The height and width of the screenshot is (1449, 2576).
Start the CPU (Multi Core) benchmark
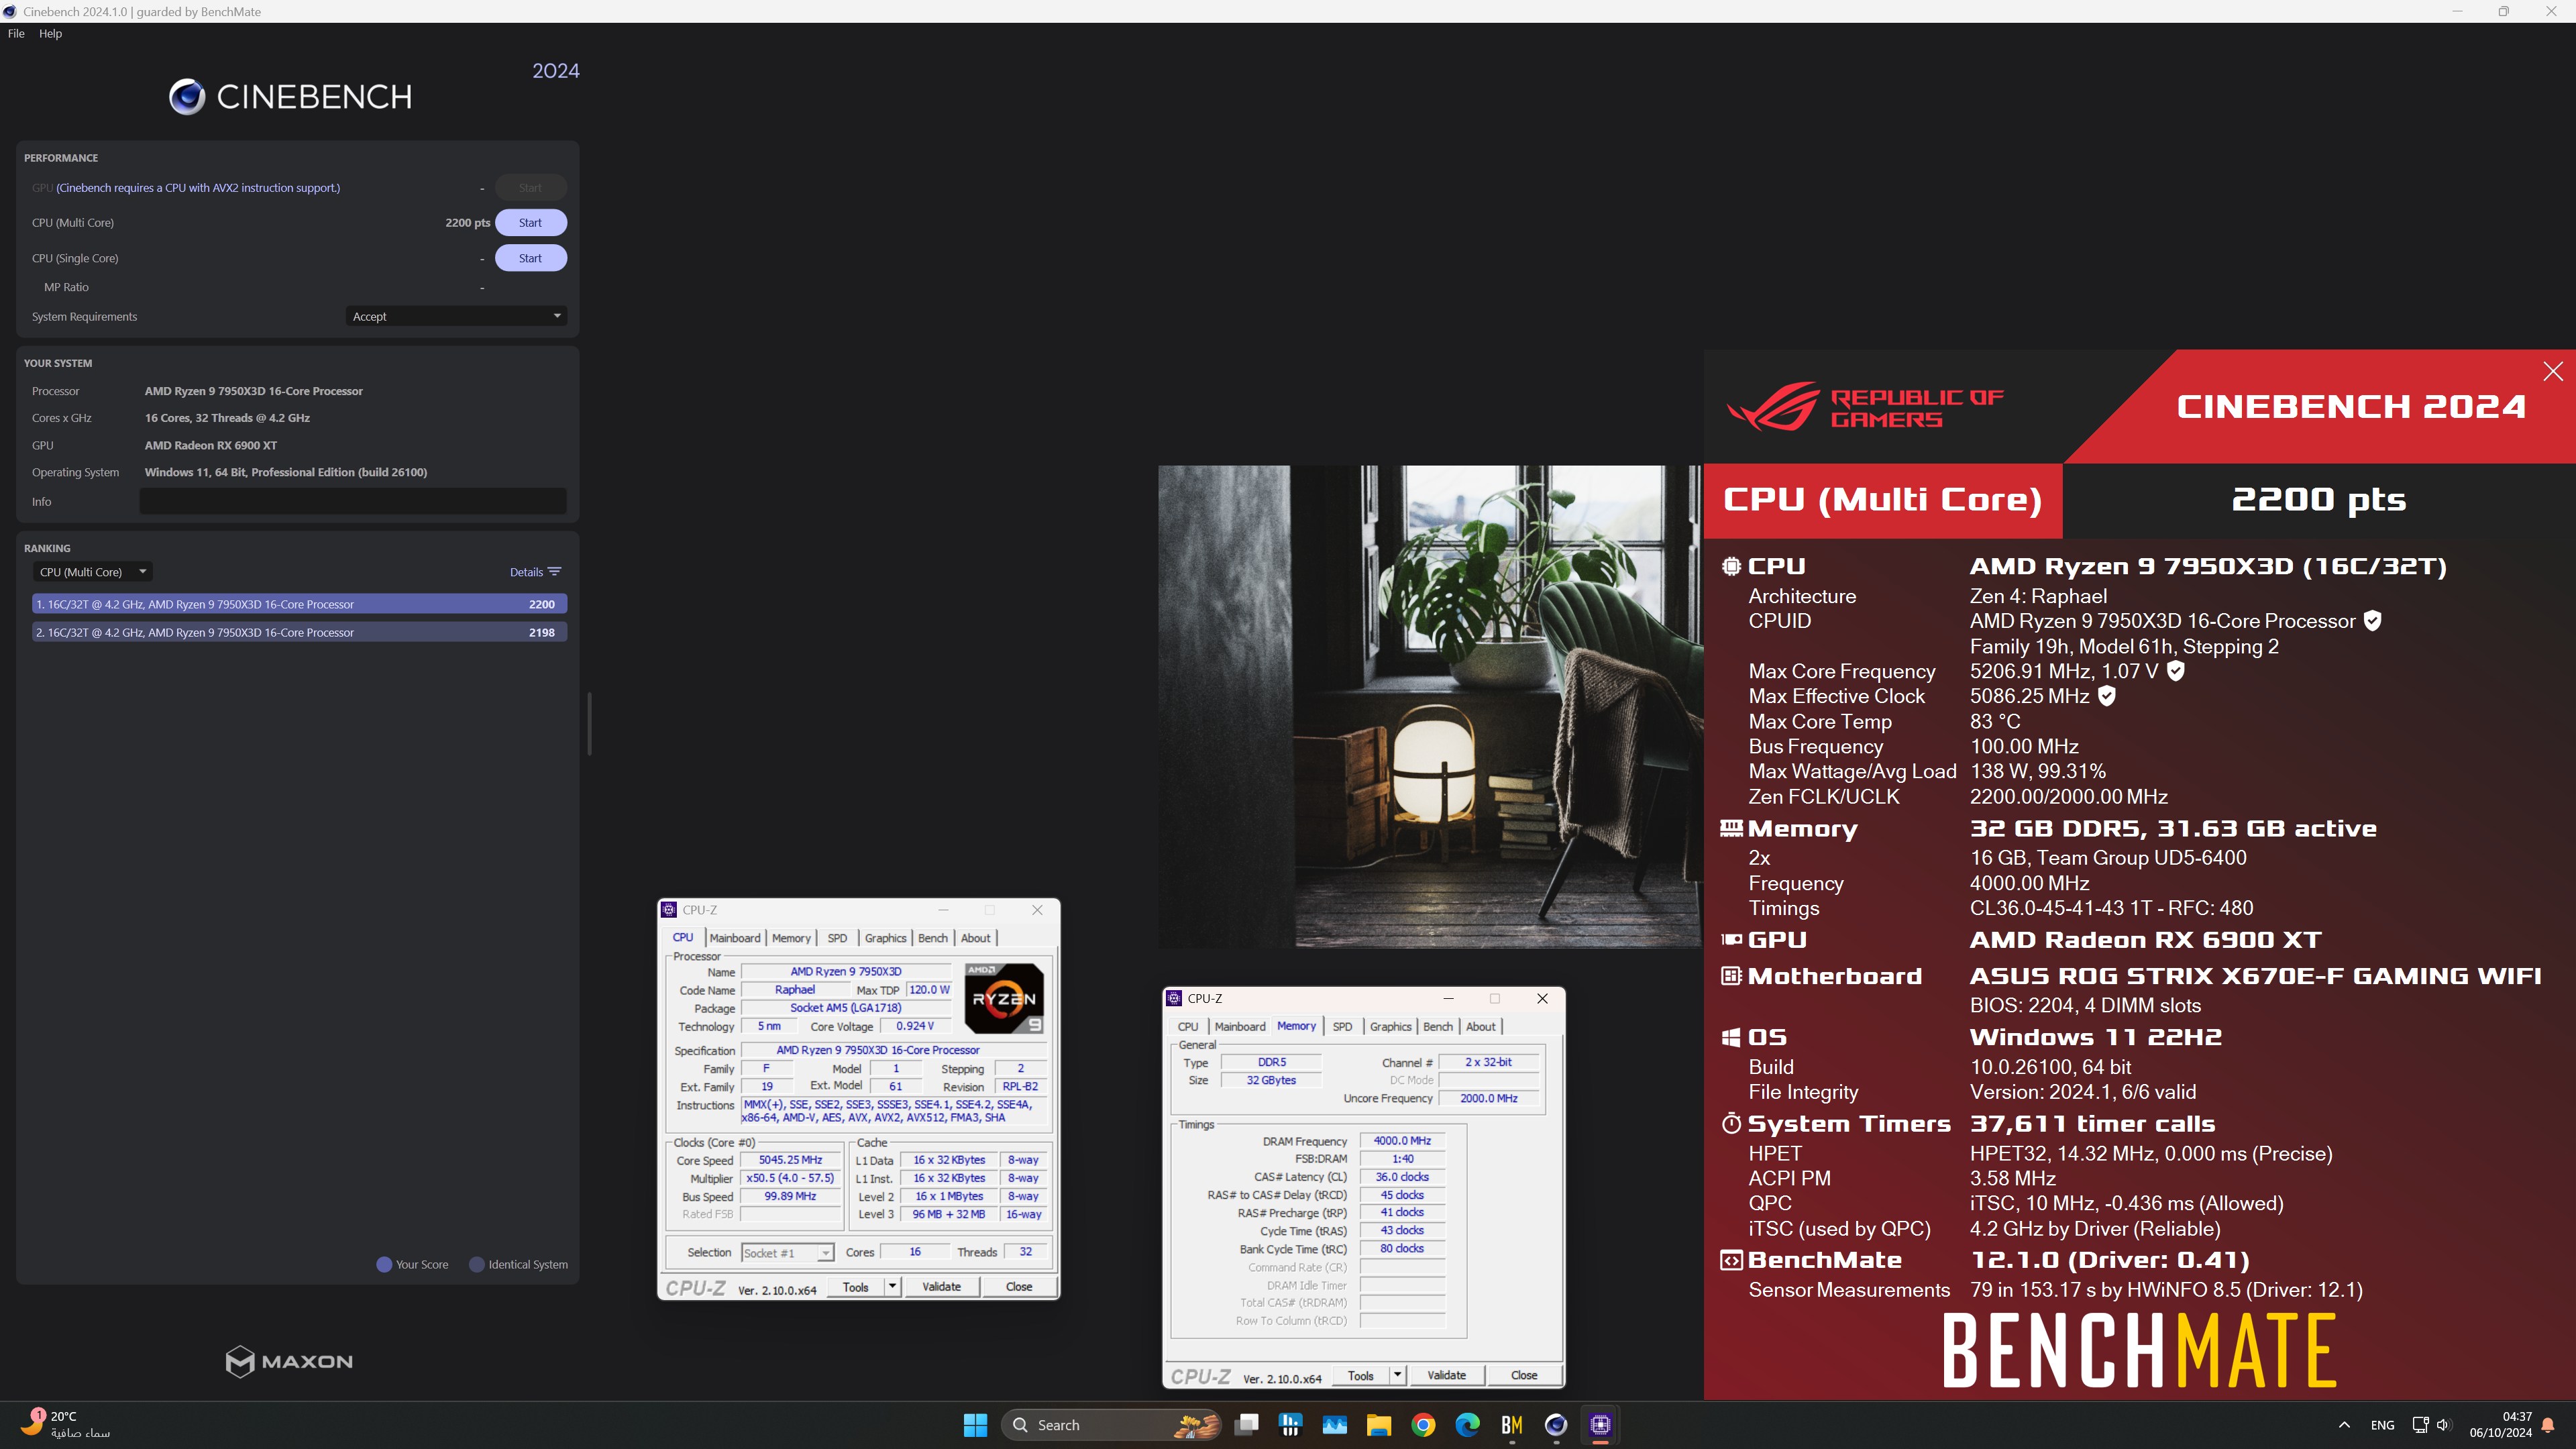530,222
